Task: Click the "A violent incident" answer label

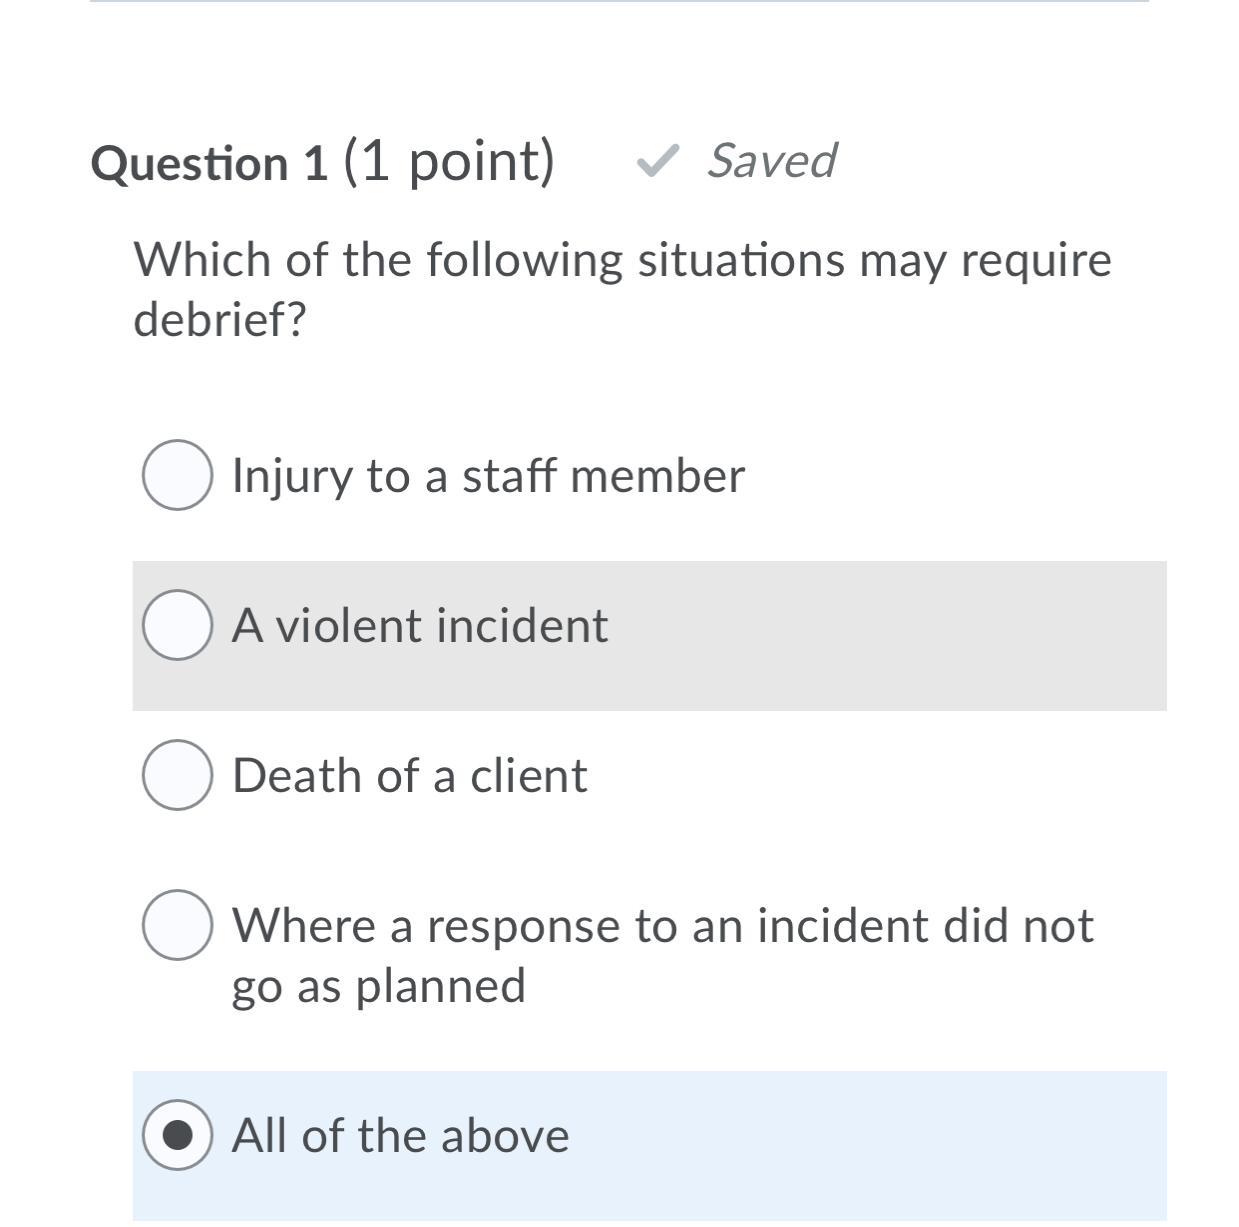Action: [x=419, y=626]
